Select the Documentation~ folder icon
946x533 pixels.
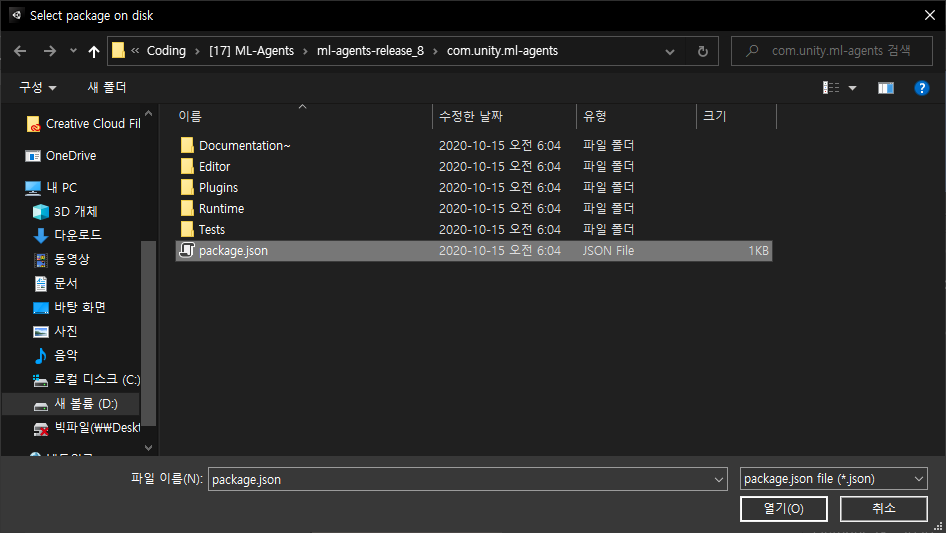tap(187, 145)
